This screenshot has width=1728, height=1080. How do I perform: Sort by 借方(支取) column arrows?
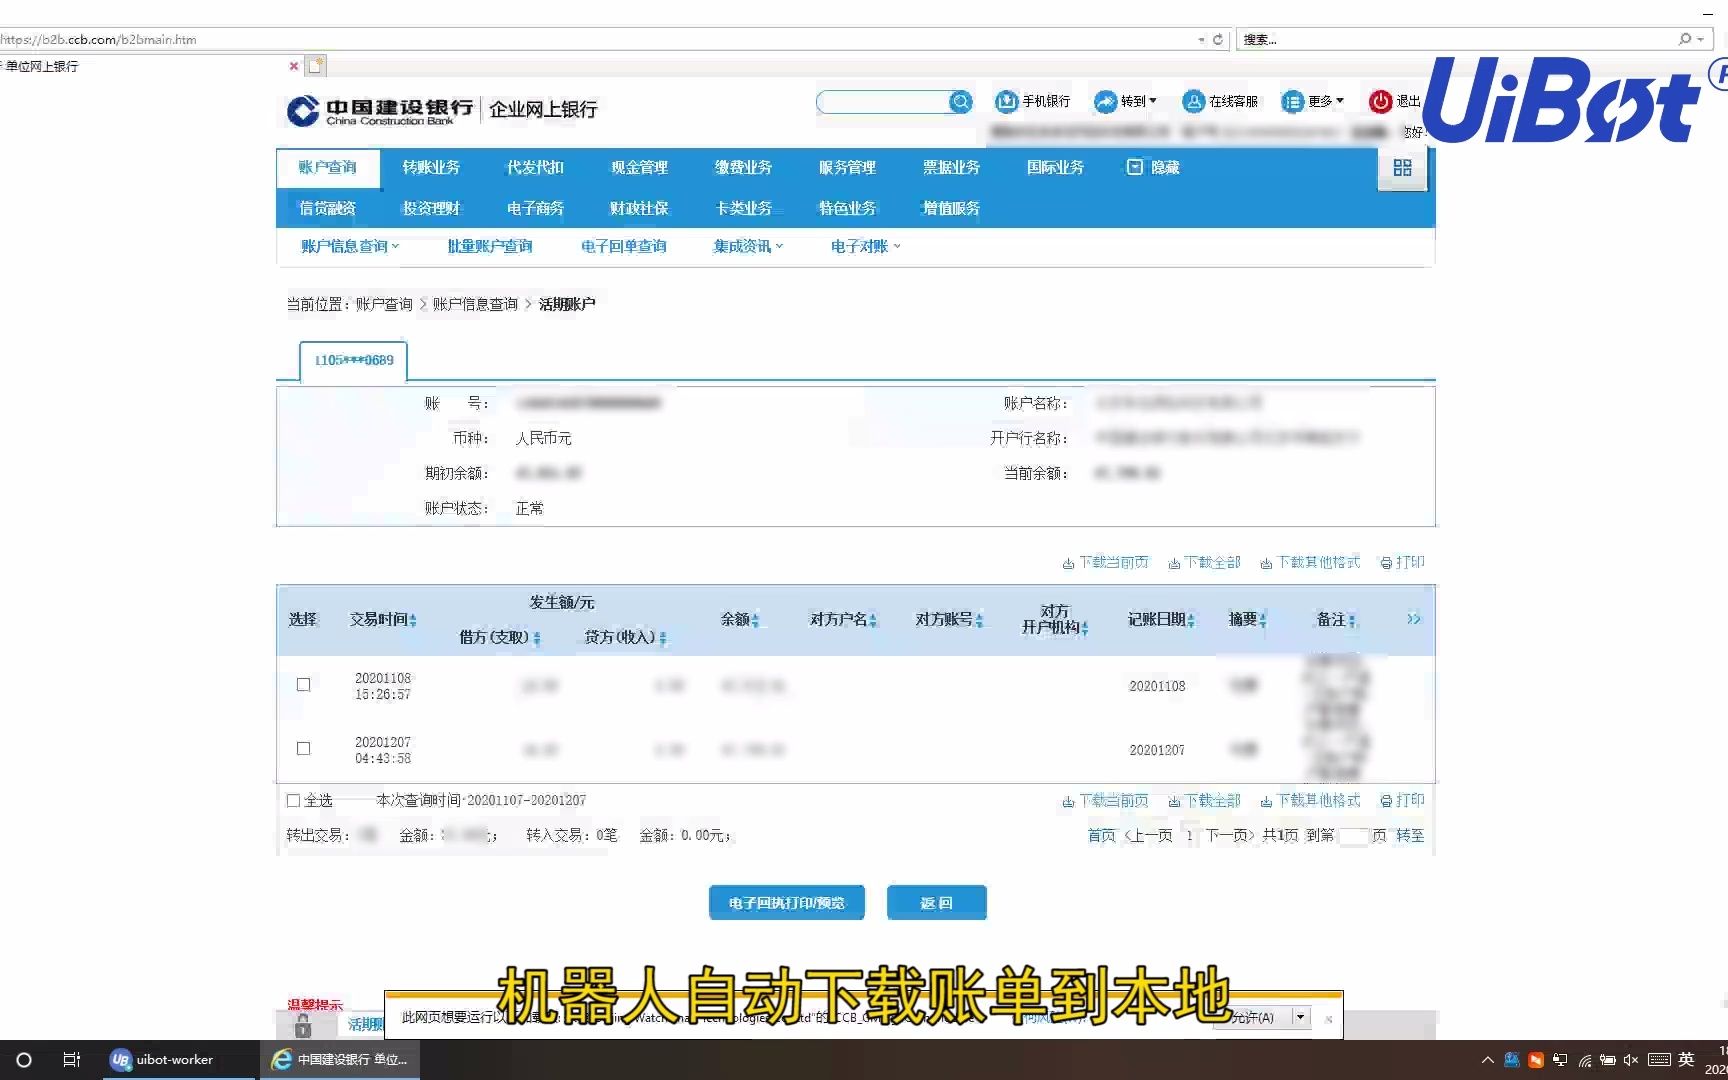(x=537, y=638)
